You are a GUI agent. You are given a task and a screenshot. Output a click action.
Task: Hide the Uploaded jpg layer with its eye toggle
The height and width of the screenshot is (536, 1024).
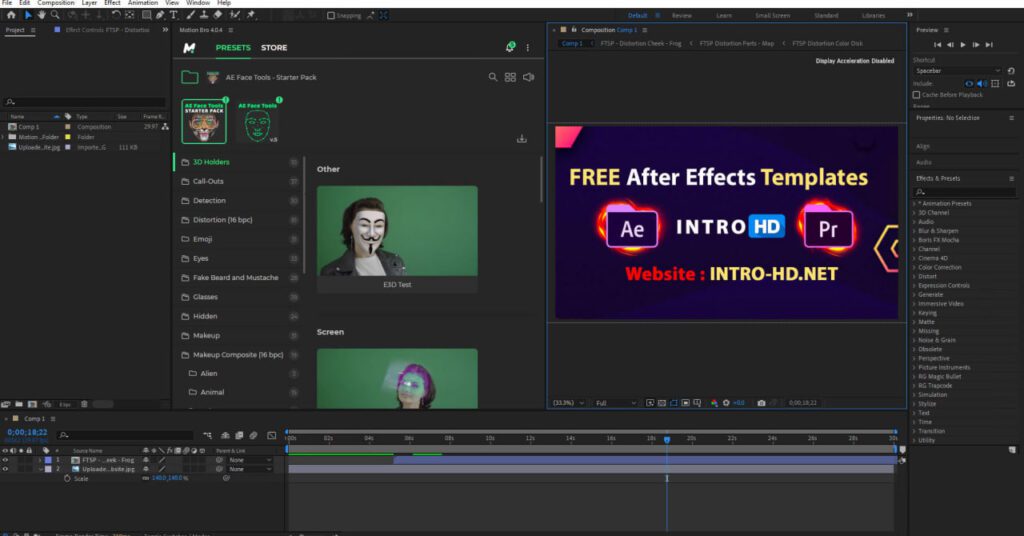(5, 469)
